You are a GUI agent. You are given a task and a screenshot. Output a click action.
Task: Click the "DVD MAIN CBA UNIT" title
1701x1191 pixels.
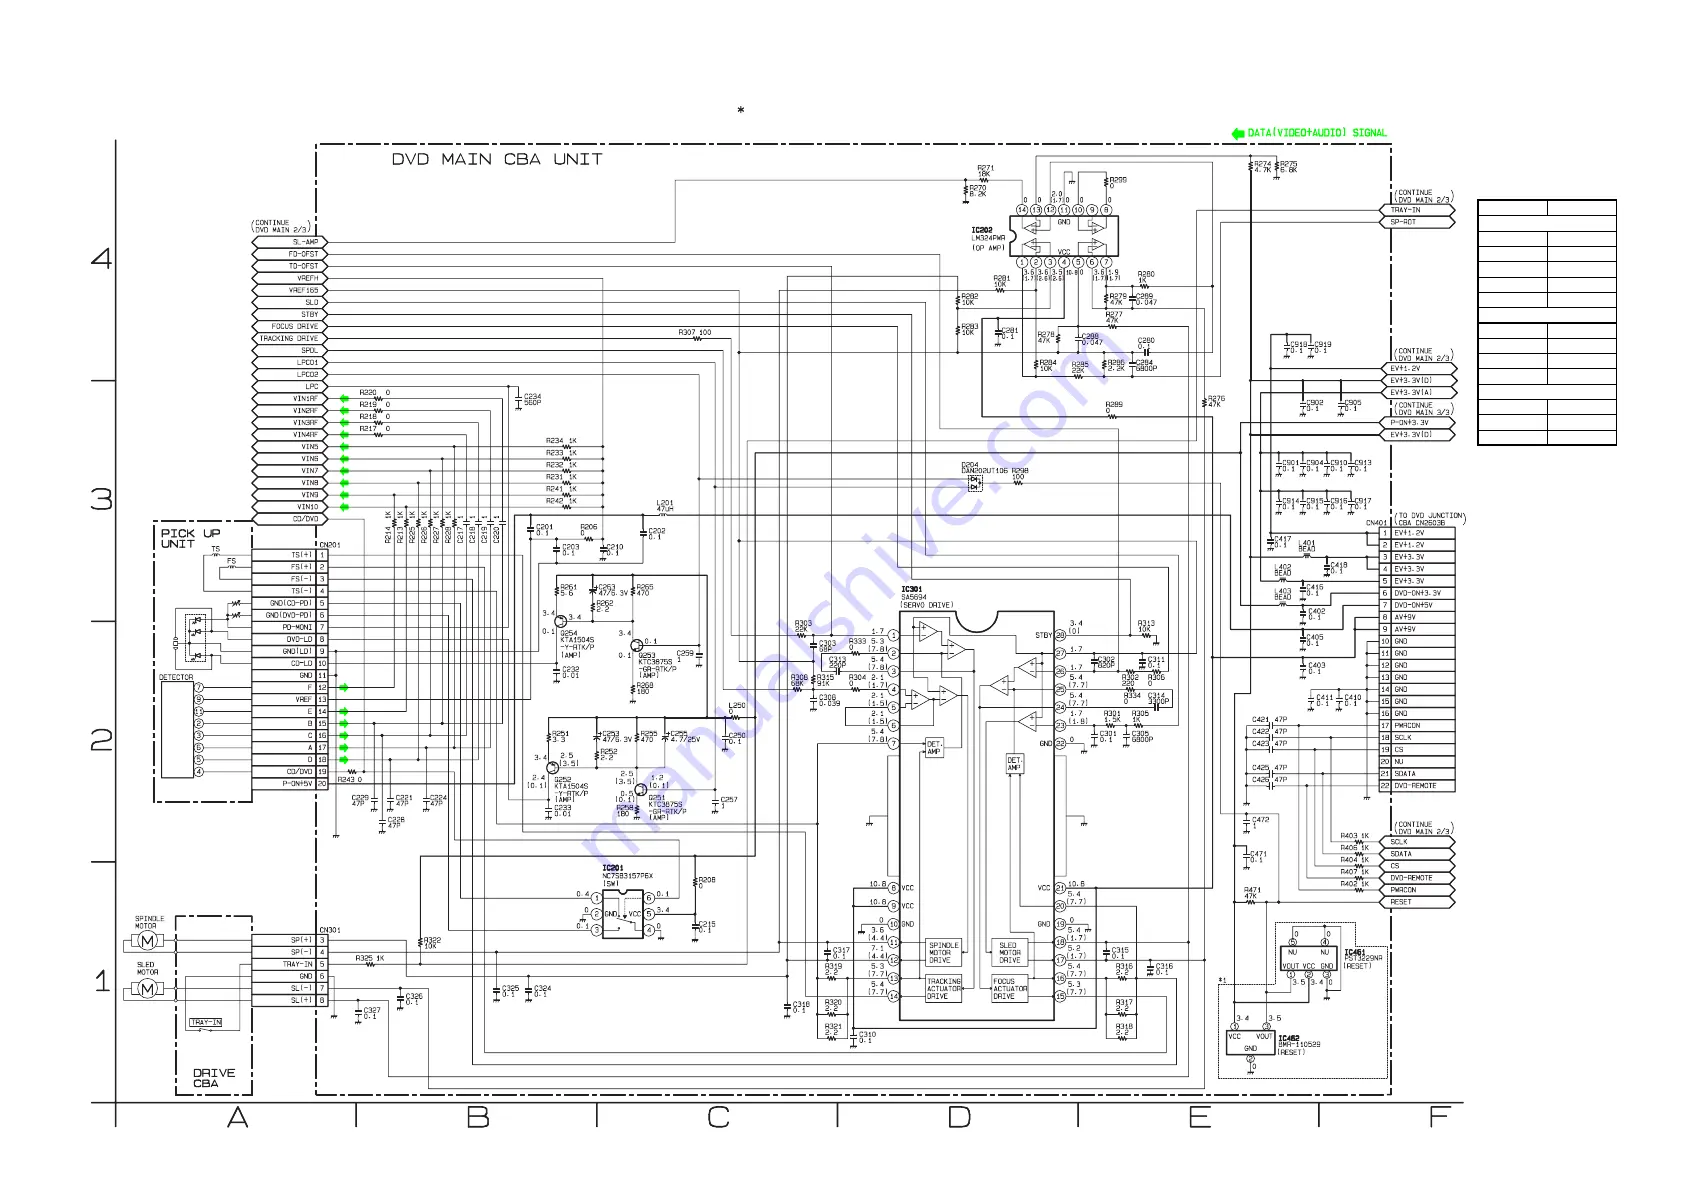pos(497,159)
